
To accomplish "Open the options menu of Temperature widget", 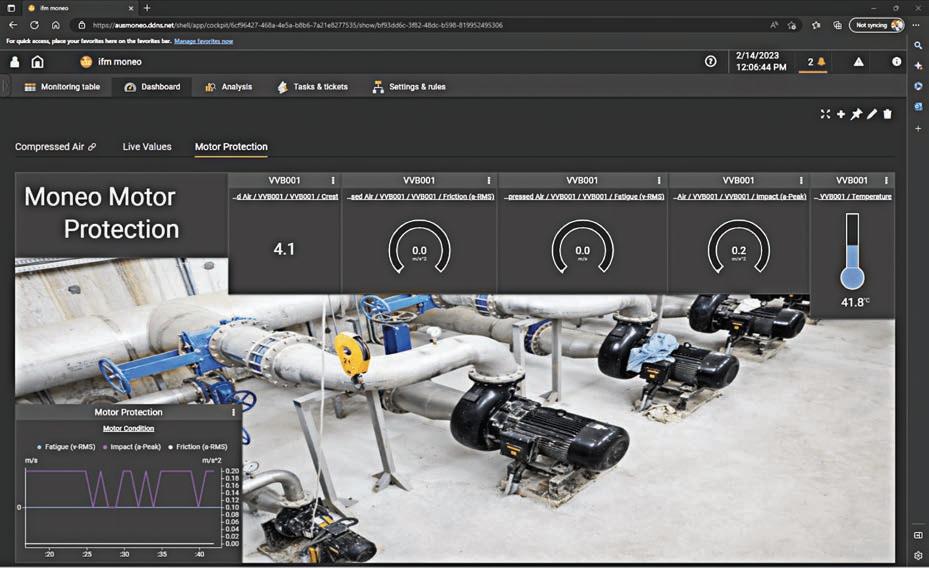I will click(x=887, y=181).
